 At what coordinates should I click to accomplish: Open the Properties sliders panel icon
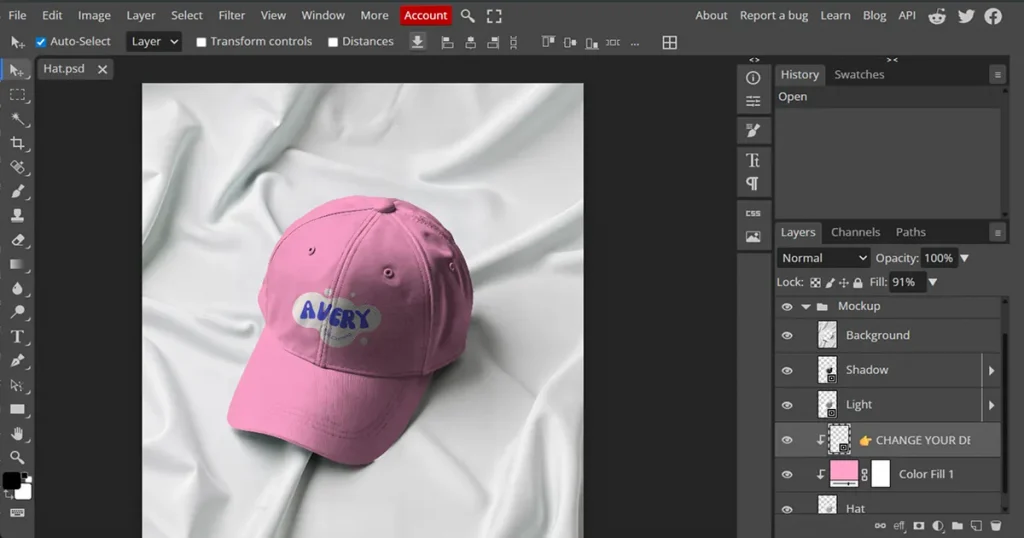click(x=753, y=101)
